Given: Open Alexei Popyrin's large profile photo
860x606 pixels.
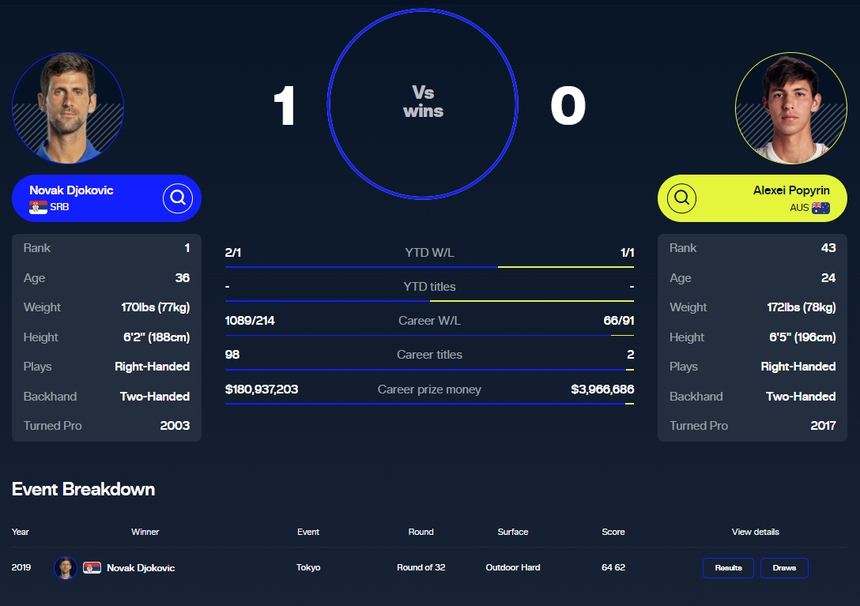Looking at the screenshot, I should click(790, 108).
